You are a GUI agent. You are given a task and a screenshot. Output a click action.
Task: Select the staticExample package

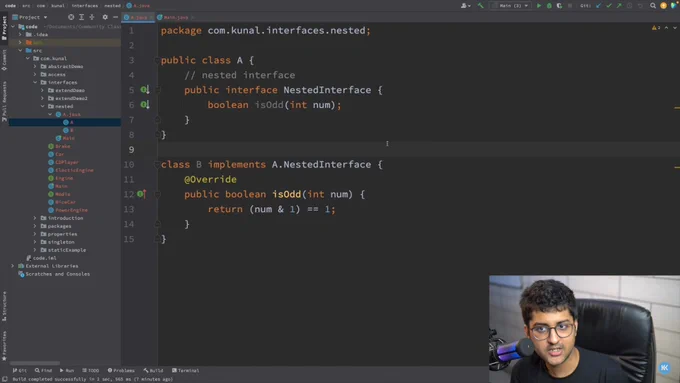[x=63, y=250]
